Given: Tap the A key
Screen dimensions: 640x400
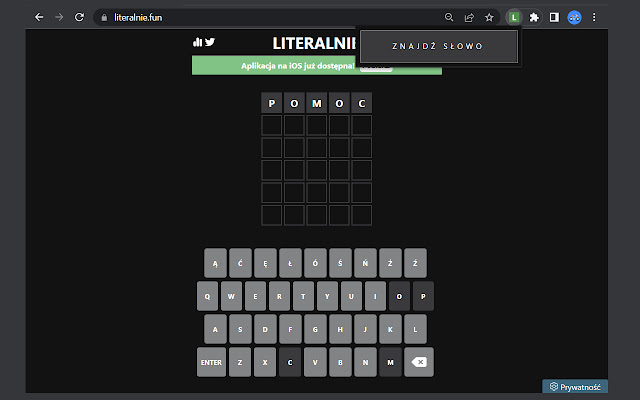Looking at the screenshot, I should (x=215, y=329).
